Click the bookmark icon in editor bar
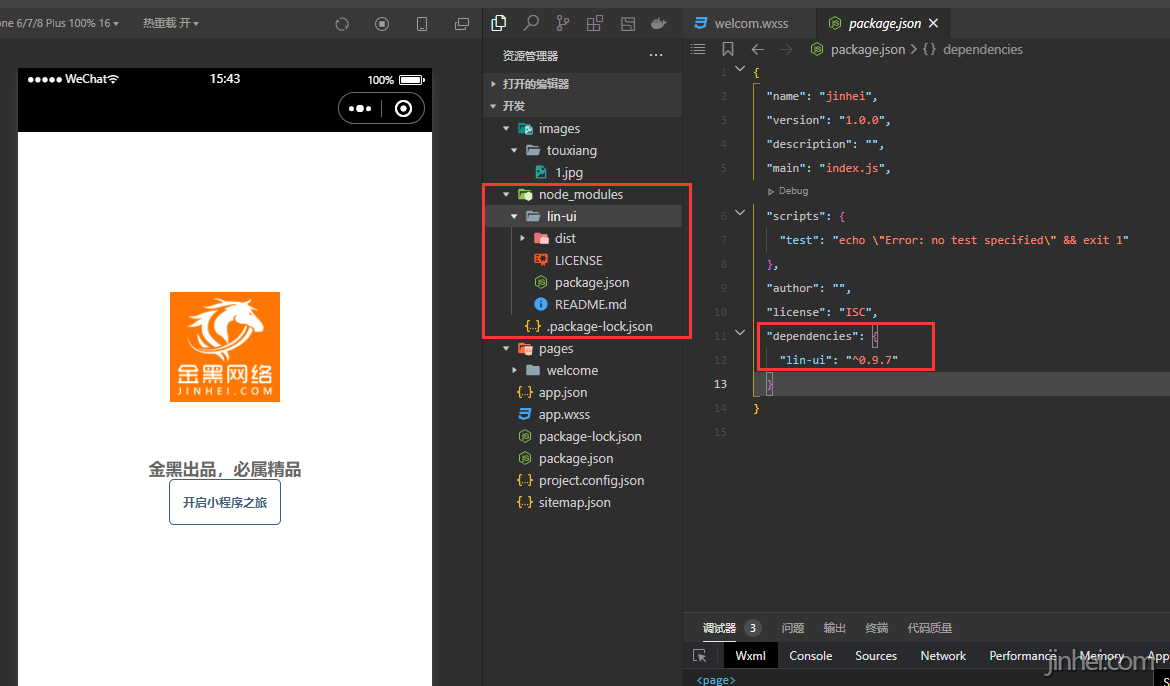Screen dimensions: 1170x686 (x=728, y=49)
